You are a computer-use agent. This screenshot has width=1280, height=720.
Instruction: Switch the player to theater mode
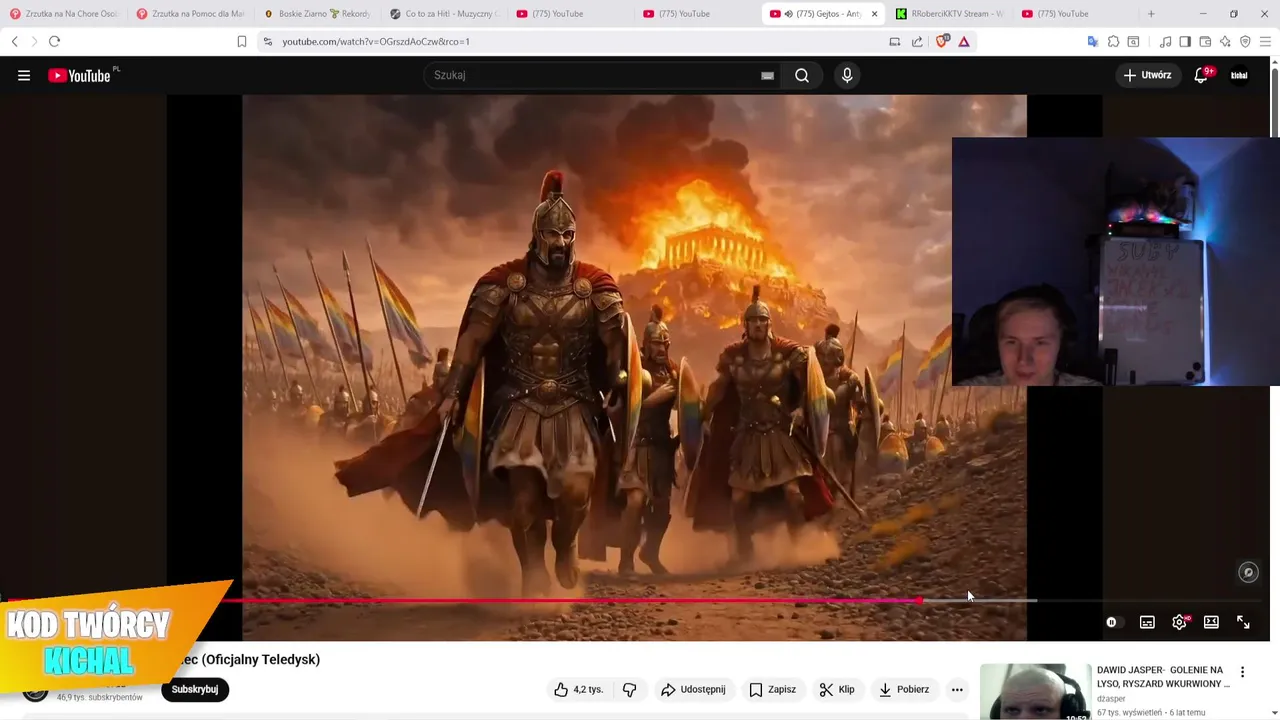1211,622
